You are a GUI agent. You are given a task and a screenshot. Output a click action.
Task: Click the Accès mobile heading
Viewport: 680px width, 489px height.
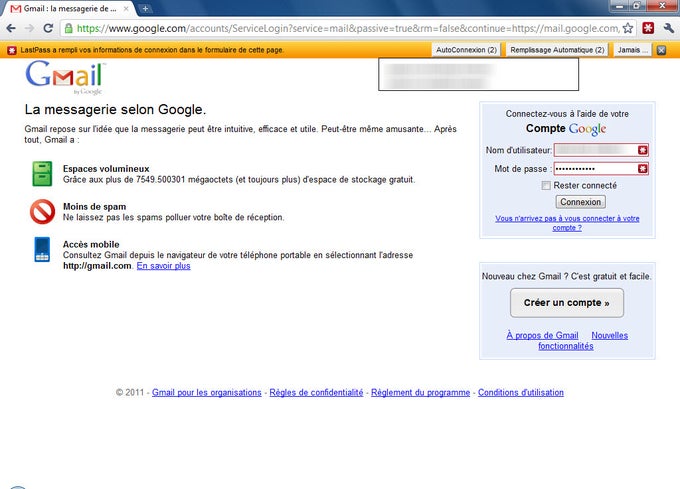coord(91,244)
